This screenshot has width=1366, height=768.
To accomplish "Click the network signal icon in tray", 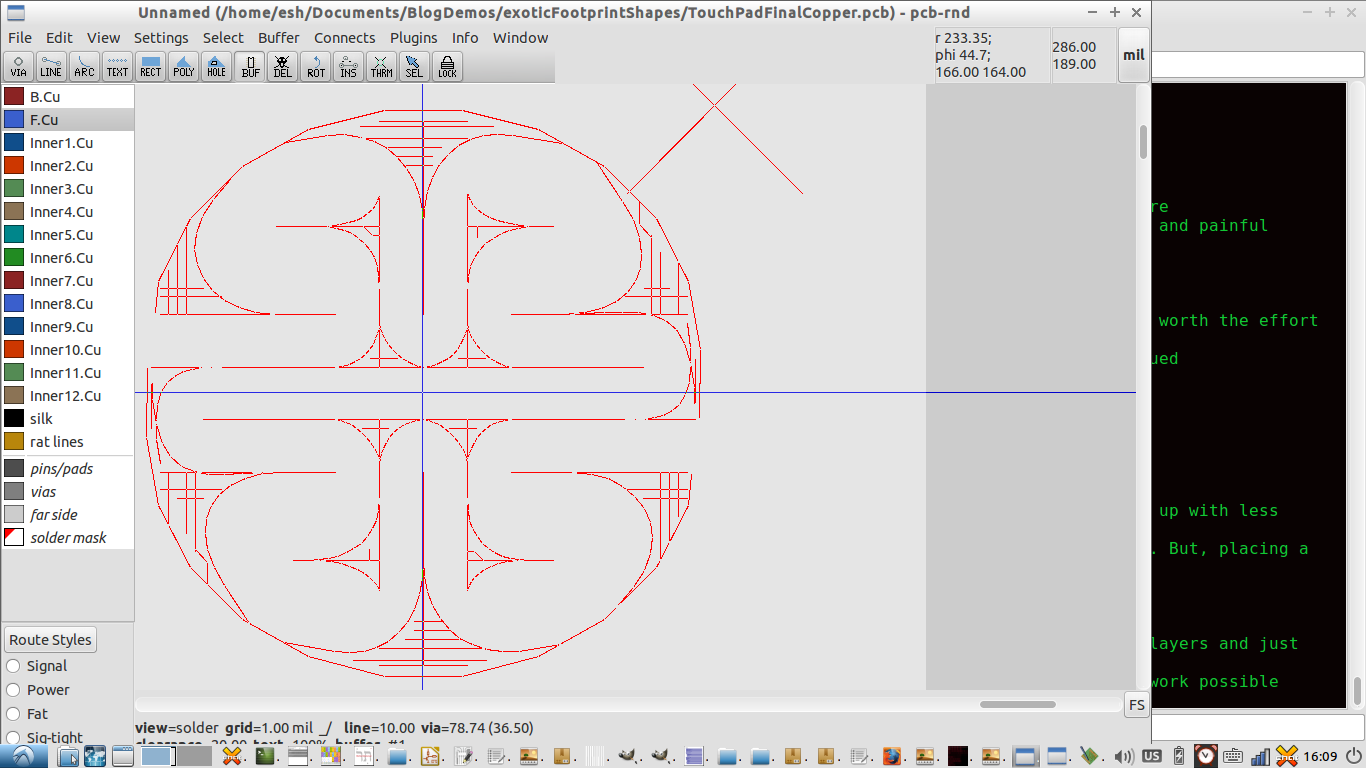I will [1260, 756].
